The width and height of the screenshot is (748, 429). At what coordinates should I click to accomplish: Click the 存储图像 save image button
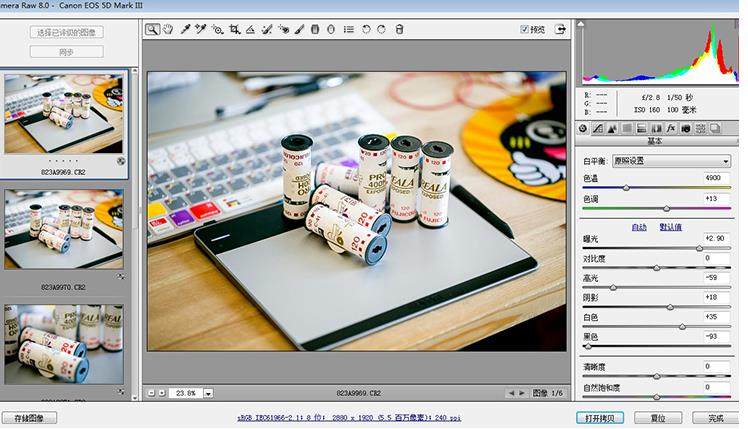pyautogui.click(x=29, y=418)
